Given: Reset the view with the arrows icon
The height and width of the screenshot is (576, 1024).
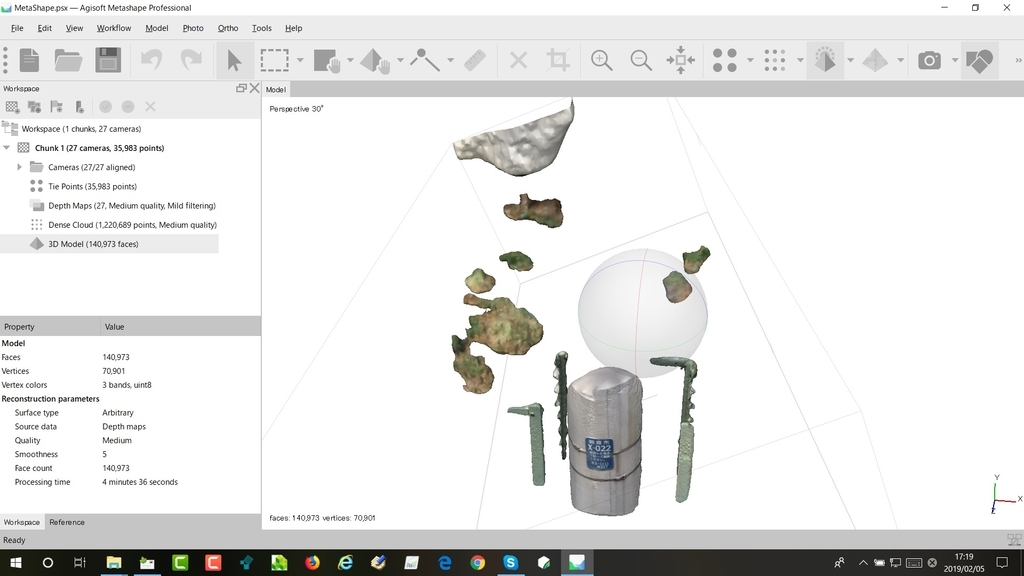Looking at the screenshot, I should pos(680,60).
